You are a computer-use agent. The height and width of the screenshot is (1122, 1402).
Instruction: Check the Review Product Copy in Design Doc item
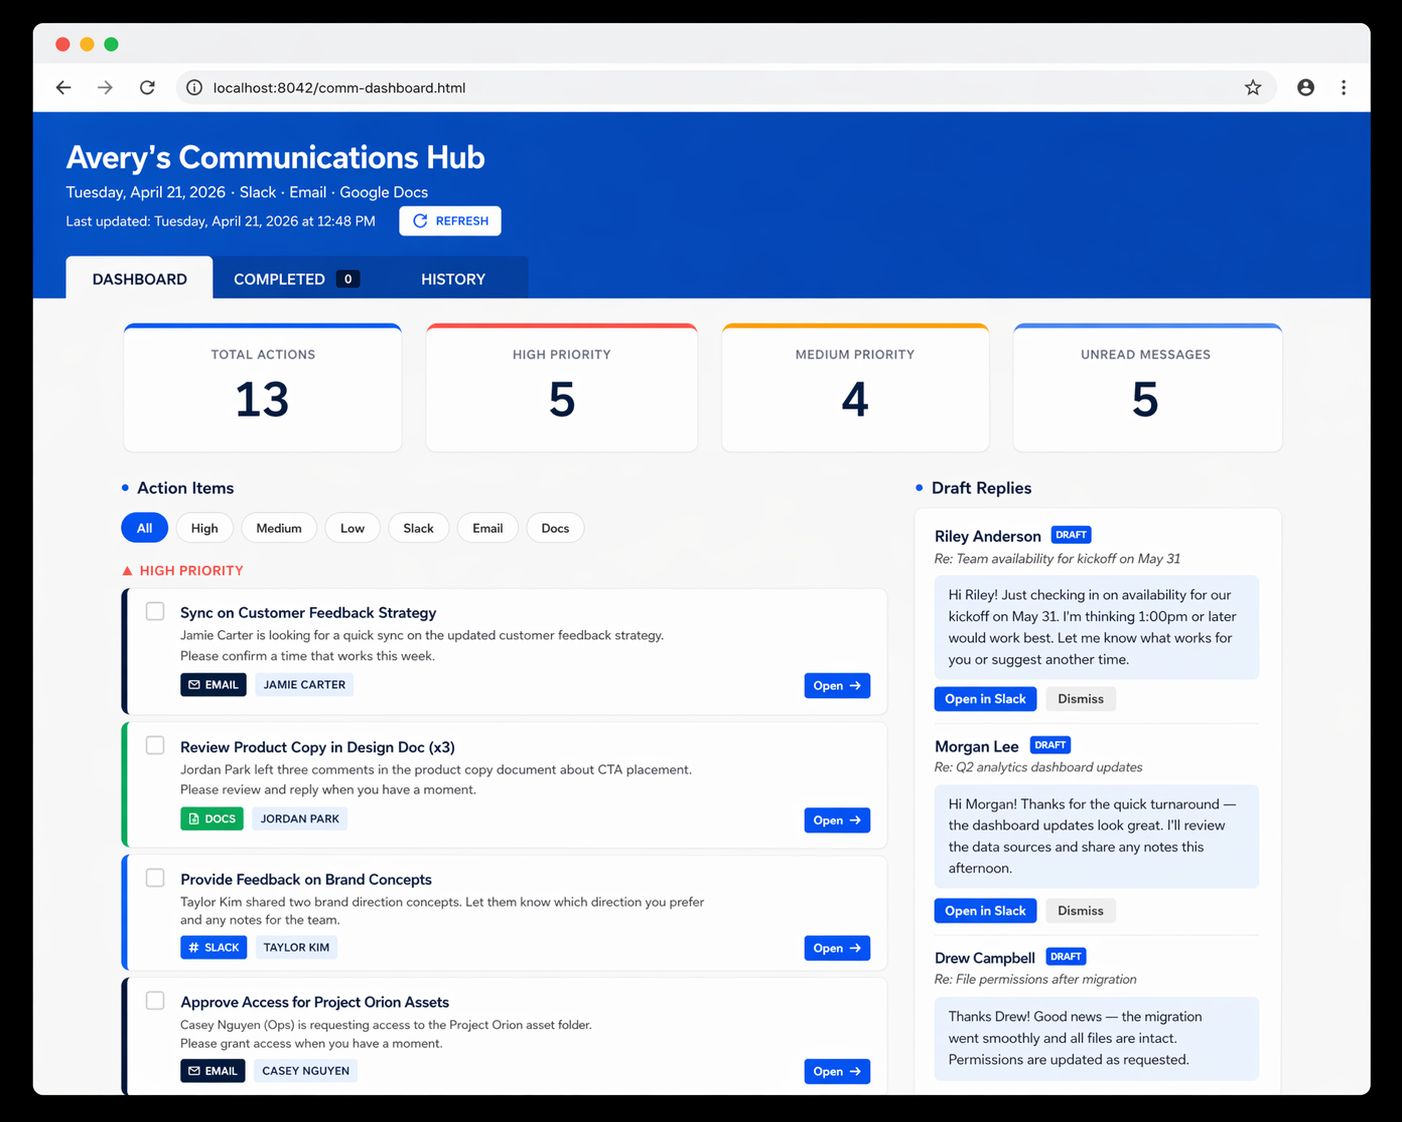pyautogui.click(x=155, y=745)
